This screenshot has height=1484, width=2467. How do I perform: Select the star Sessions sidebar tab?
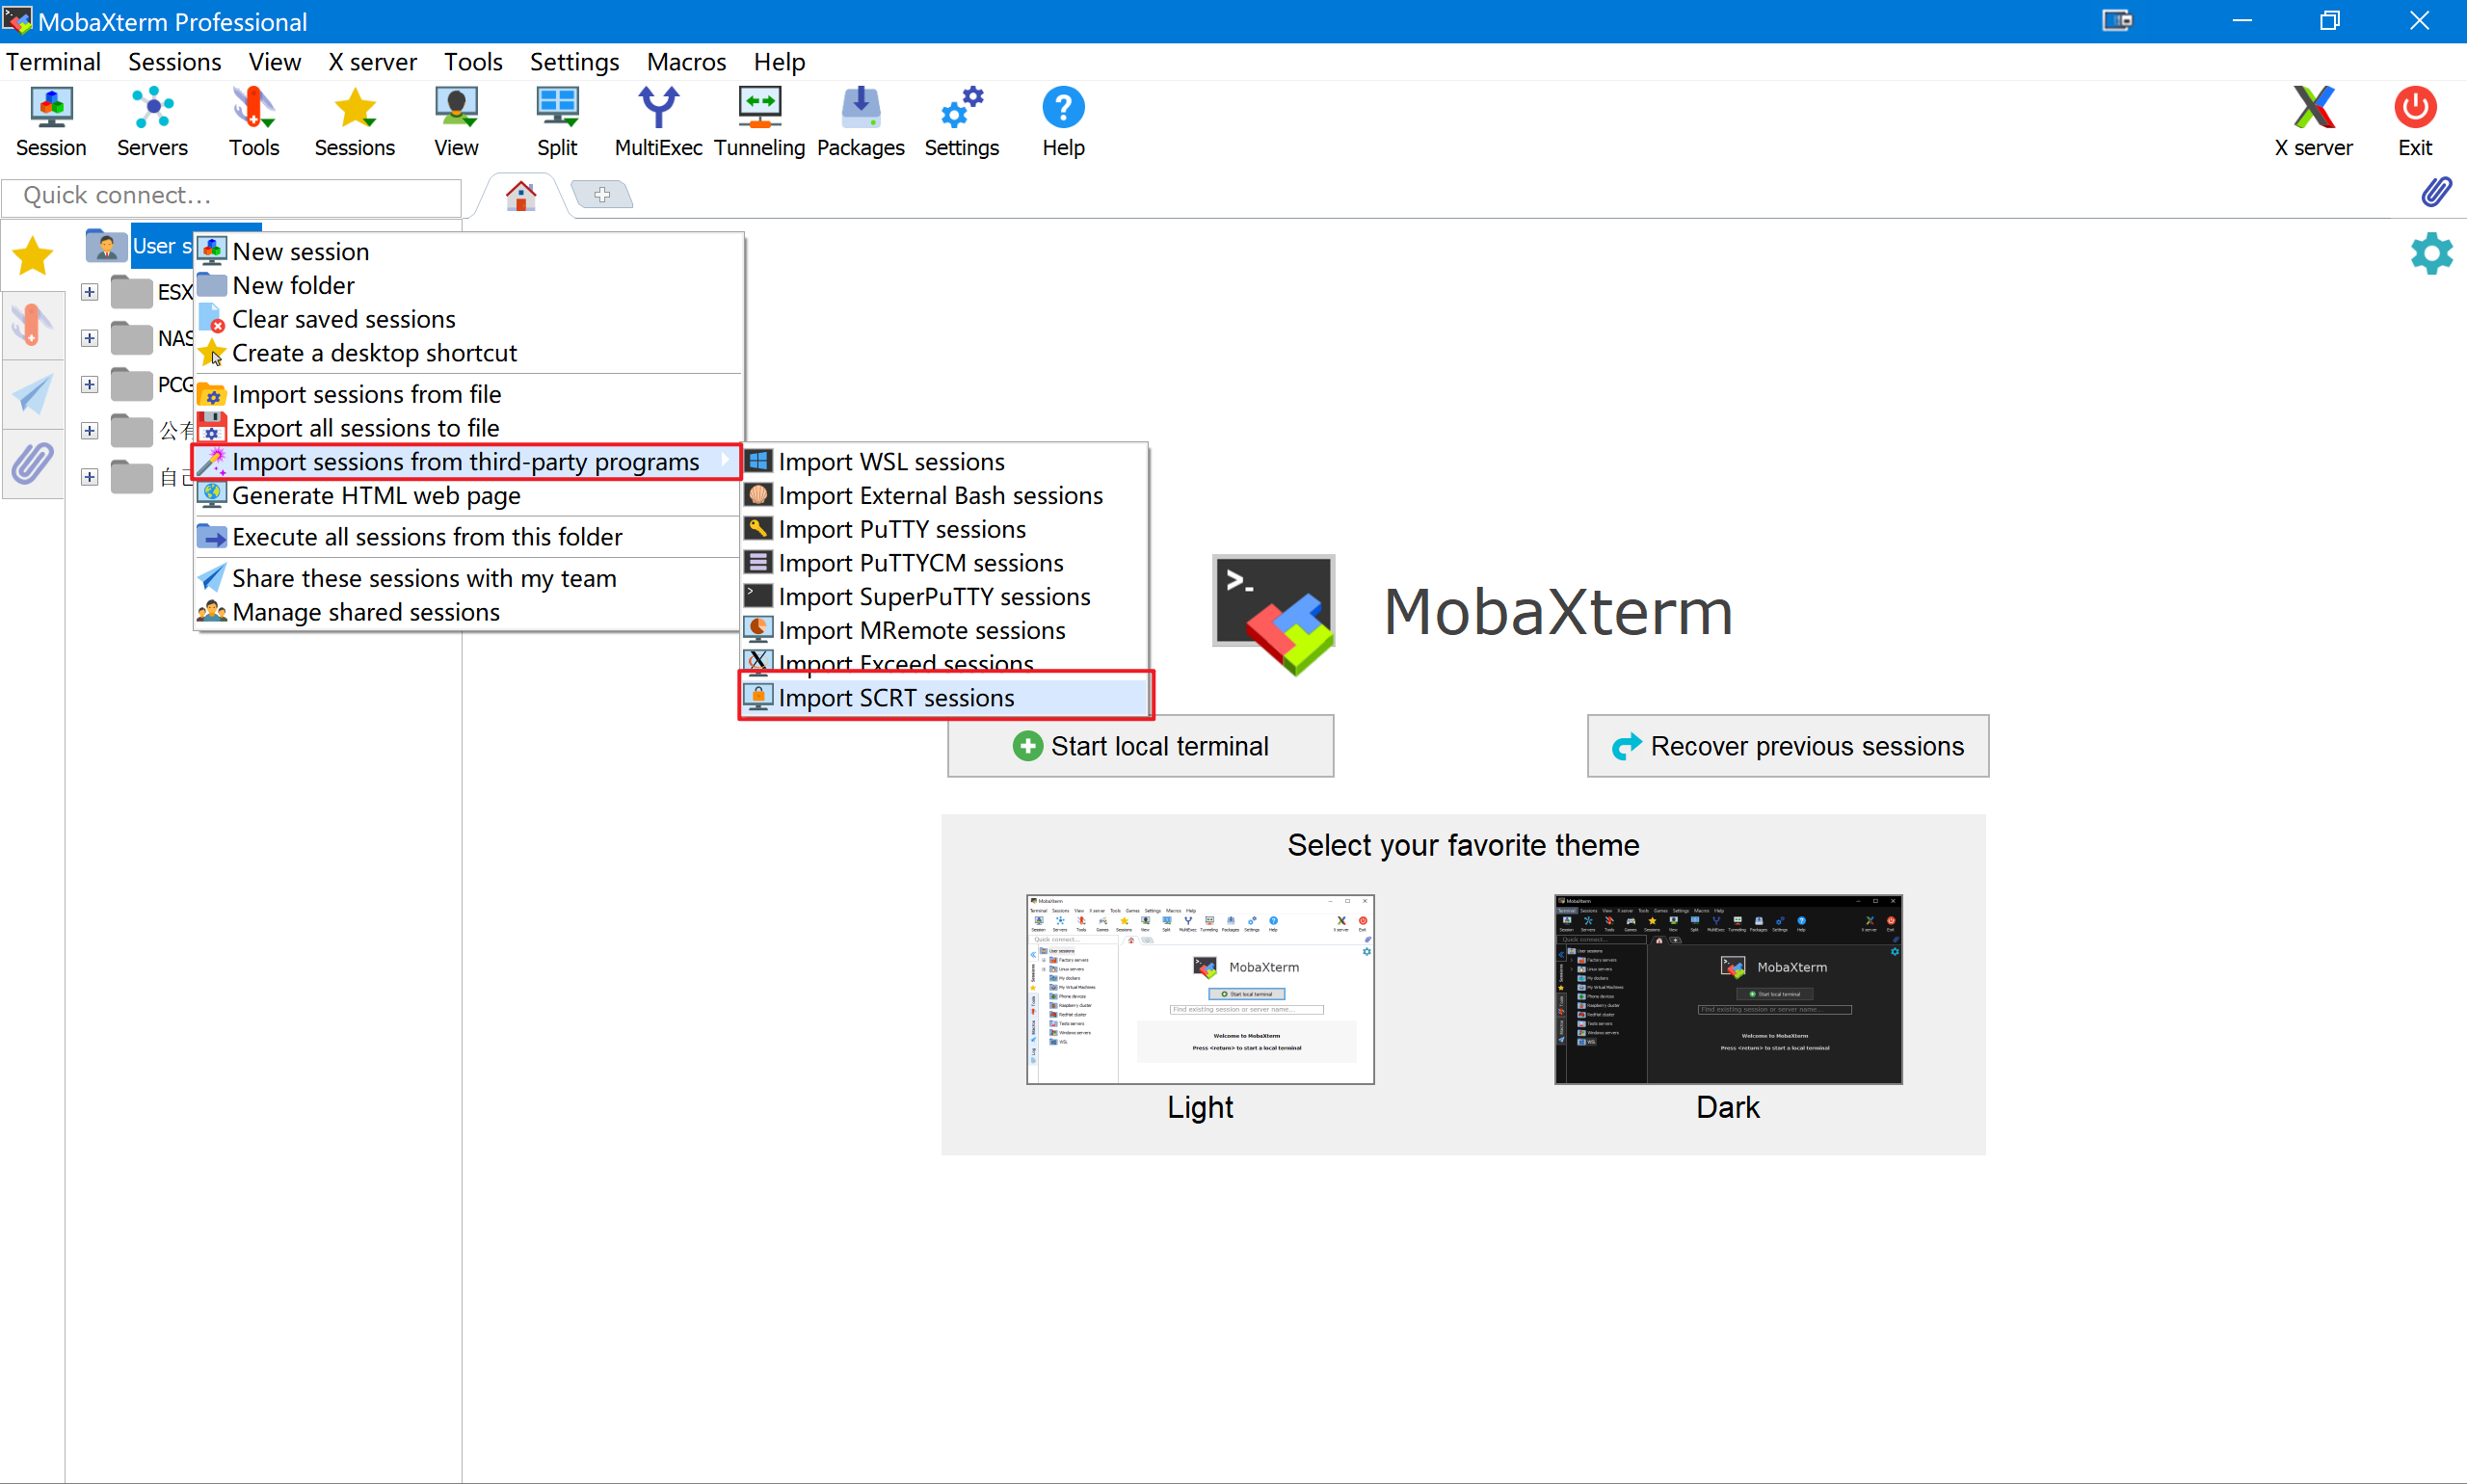(x=33, y=256)
